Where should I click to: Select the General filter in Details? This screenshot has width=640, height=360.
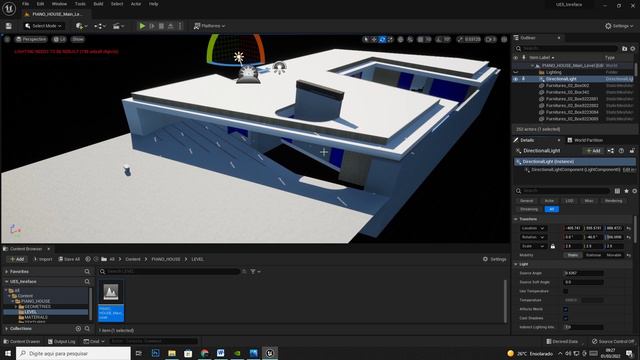click(x=527, y=200)
